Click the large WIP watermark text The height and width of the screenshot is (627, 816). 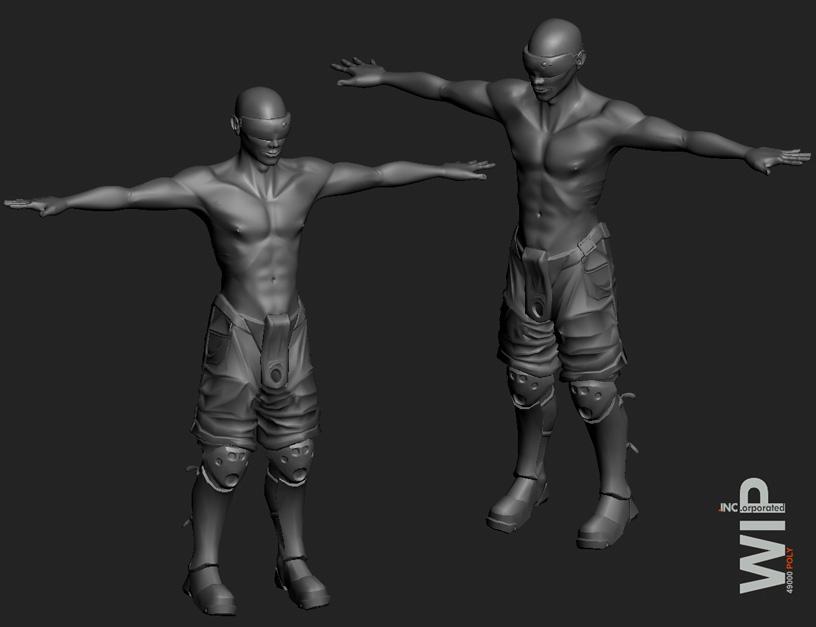point(755,550)
